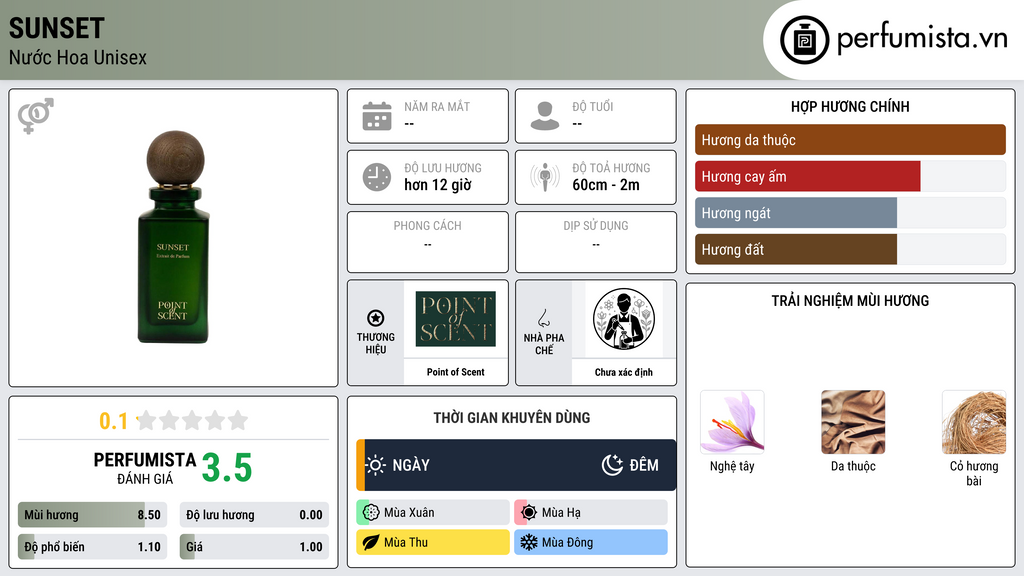Click the moon icon next to Đêm
The height and width of the screenshot is (576, 1024).
click(x=612, y=465)
